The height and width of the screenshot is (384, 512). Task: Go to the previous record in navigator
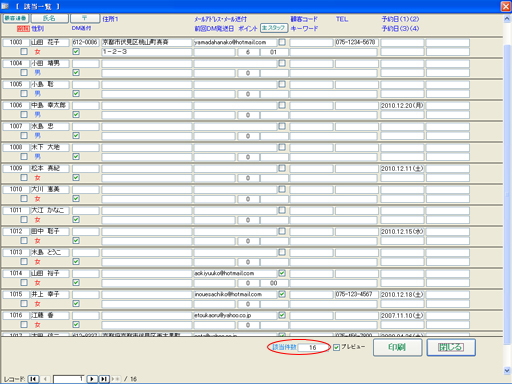[x=45, y=379]
